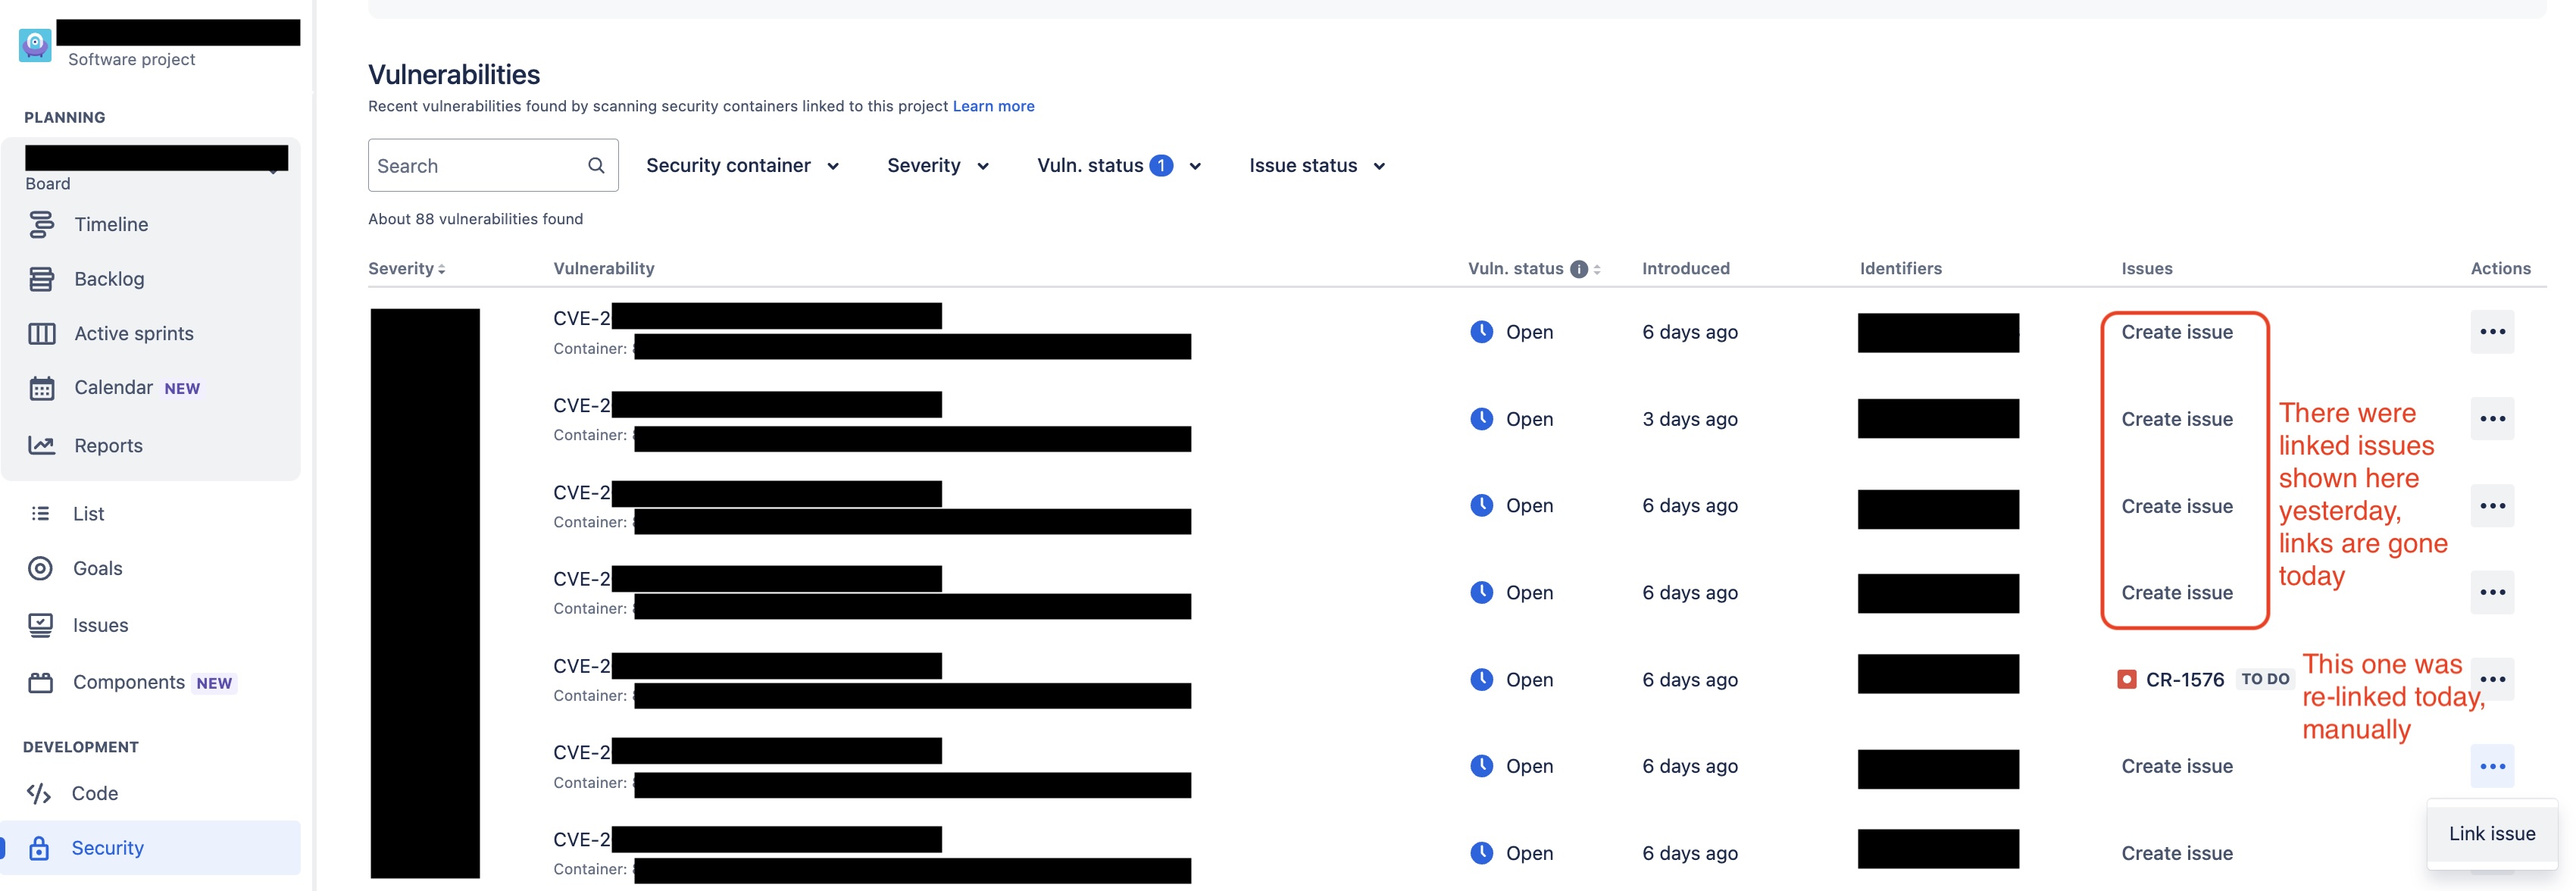Expand the board selector chevron
Image resolution: width=2576 pixels, height=891 pixels.
point(274,172)
